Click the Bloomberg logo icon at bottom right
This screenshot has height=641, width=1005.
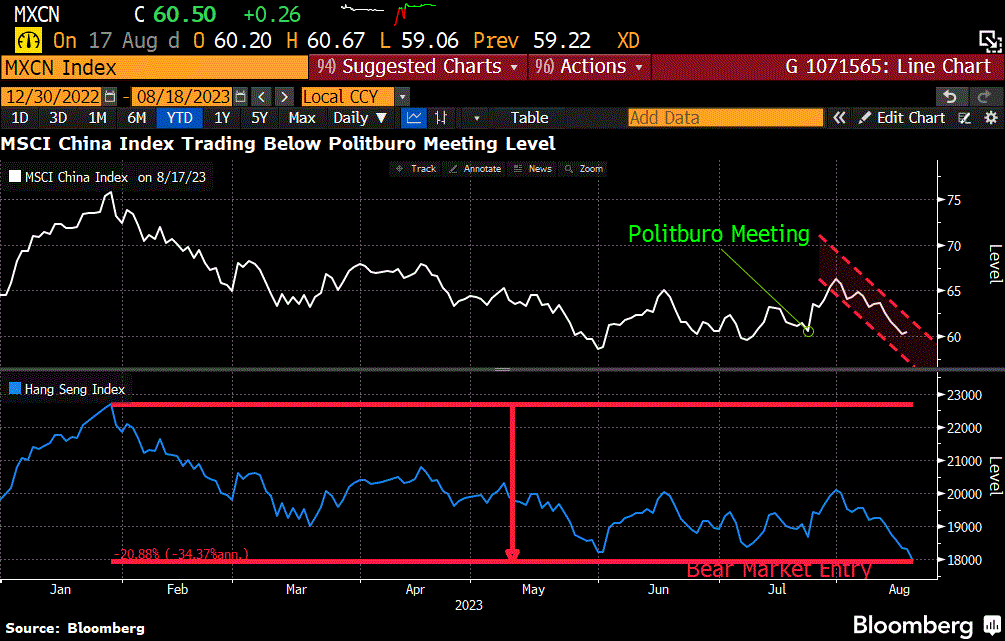(992, 624)
